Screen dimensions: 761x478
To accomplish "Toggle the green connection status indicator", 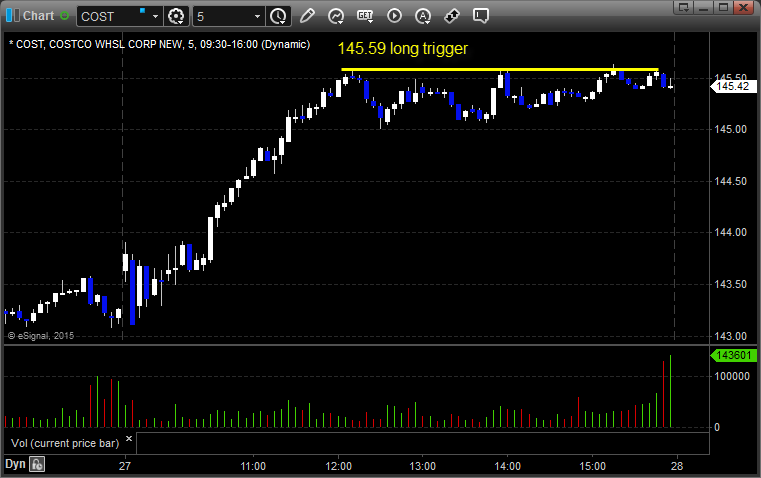I will (x=64, y=16).
